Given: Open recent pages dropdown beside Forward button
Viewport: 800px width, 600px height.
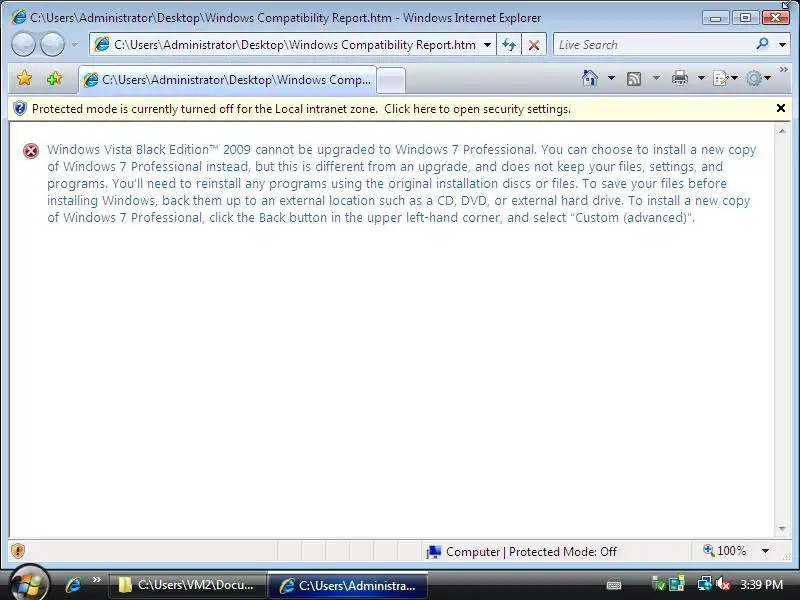Looking at the screenshot, I should click(x=75, y=45).
